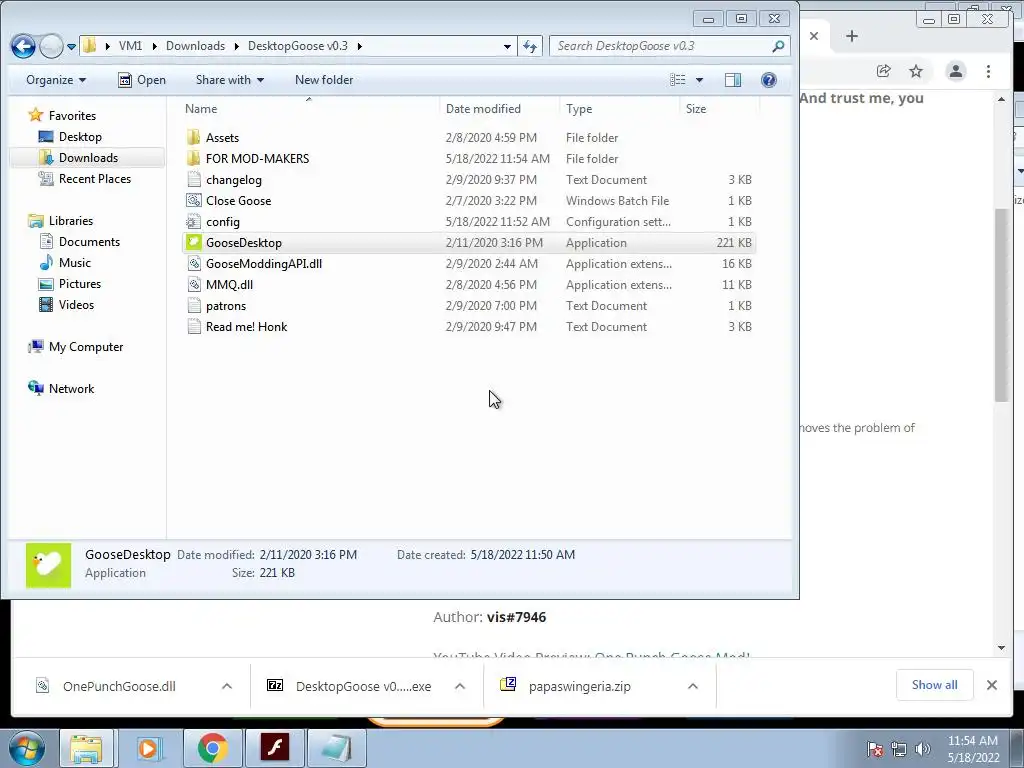
Task: Select the config settings file icon
Action: tap(193, 221)
